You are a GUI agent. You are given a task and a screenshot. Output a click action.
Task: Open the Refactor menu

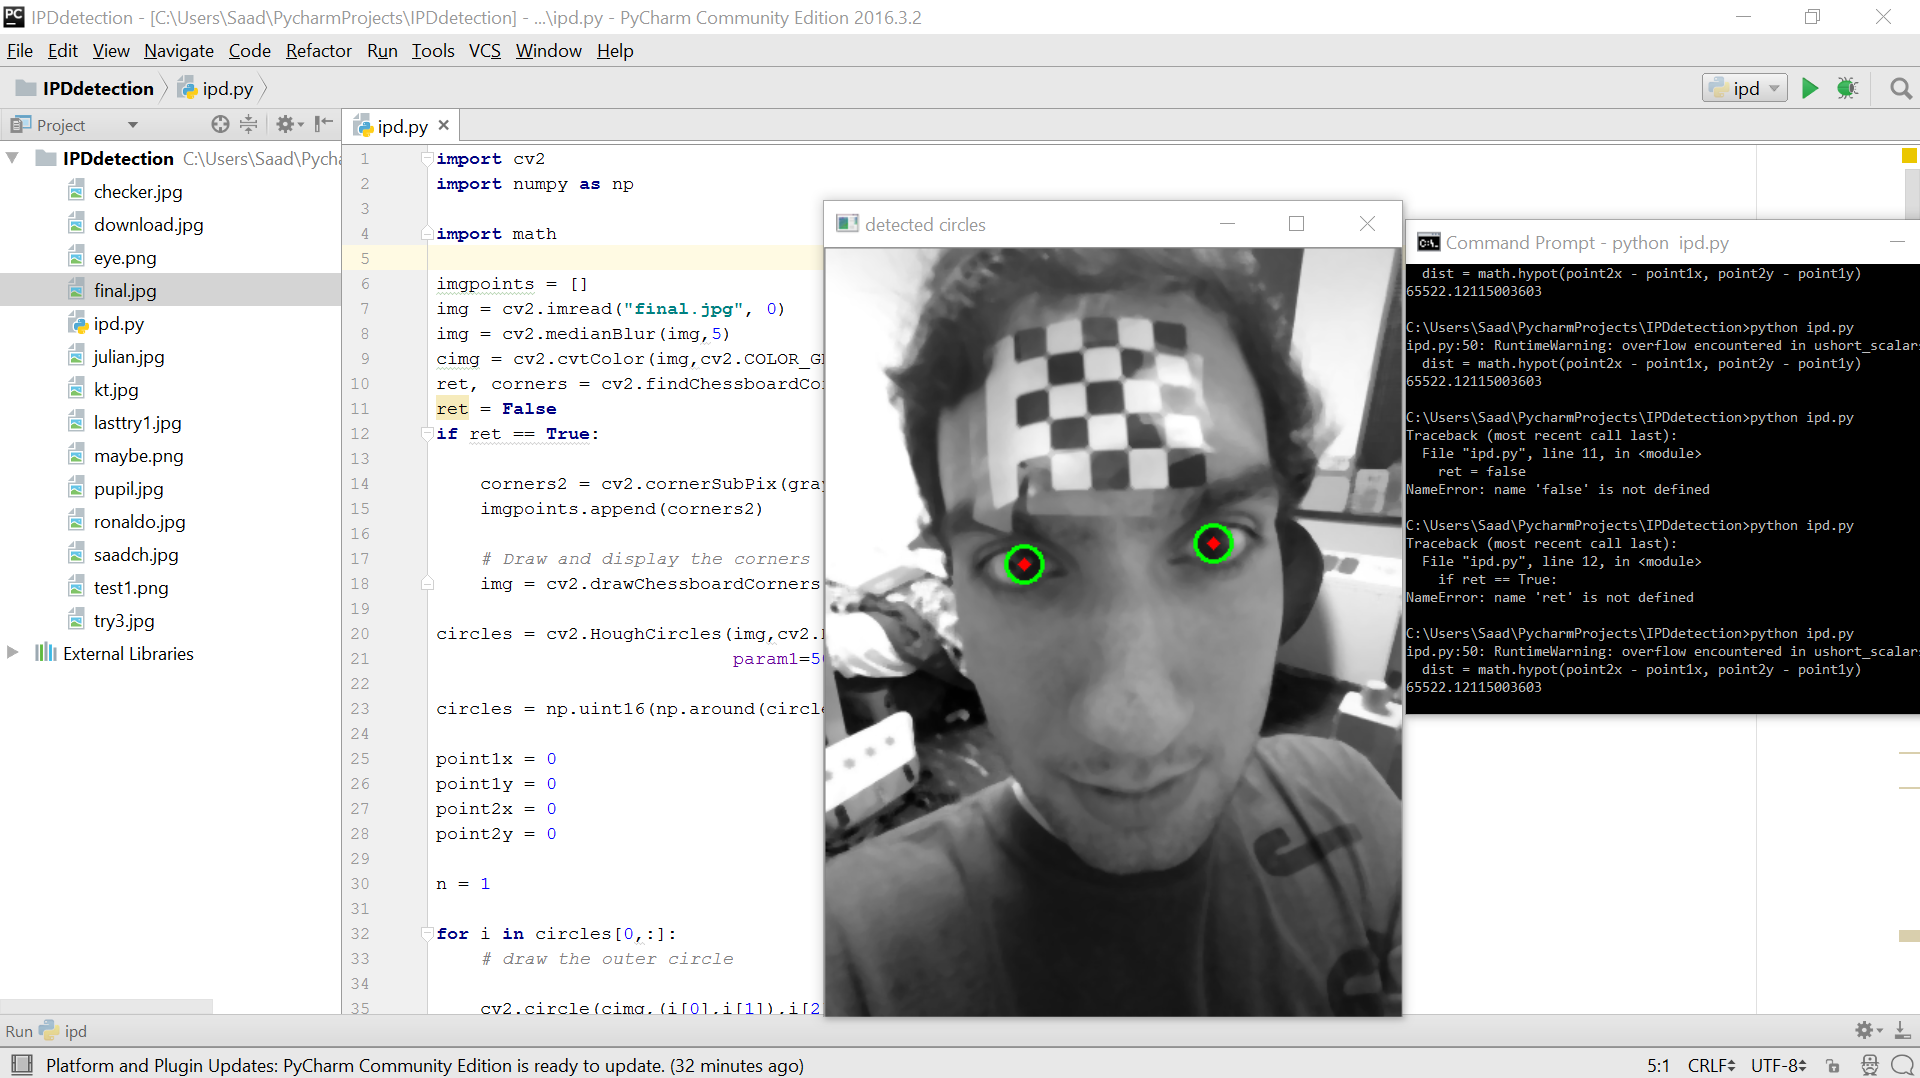(318, 51)
